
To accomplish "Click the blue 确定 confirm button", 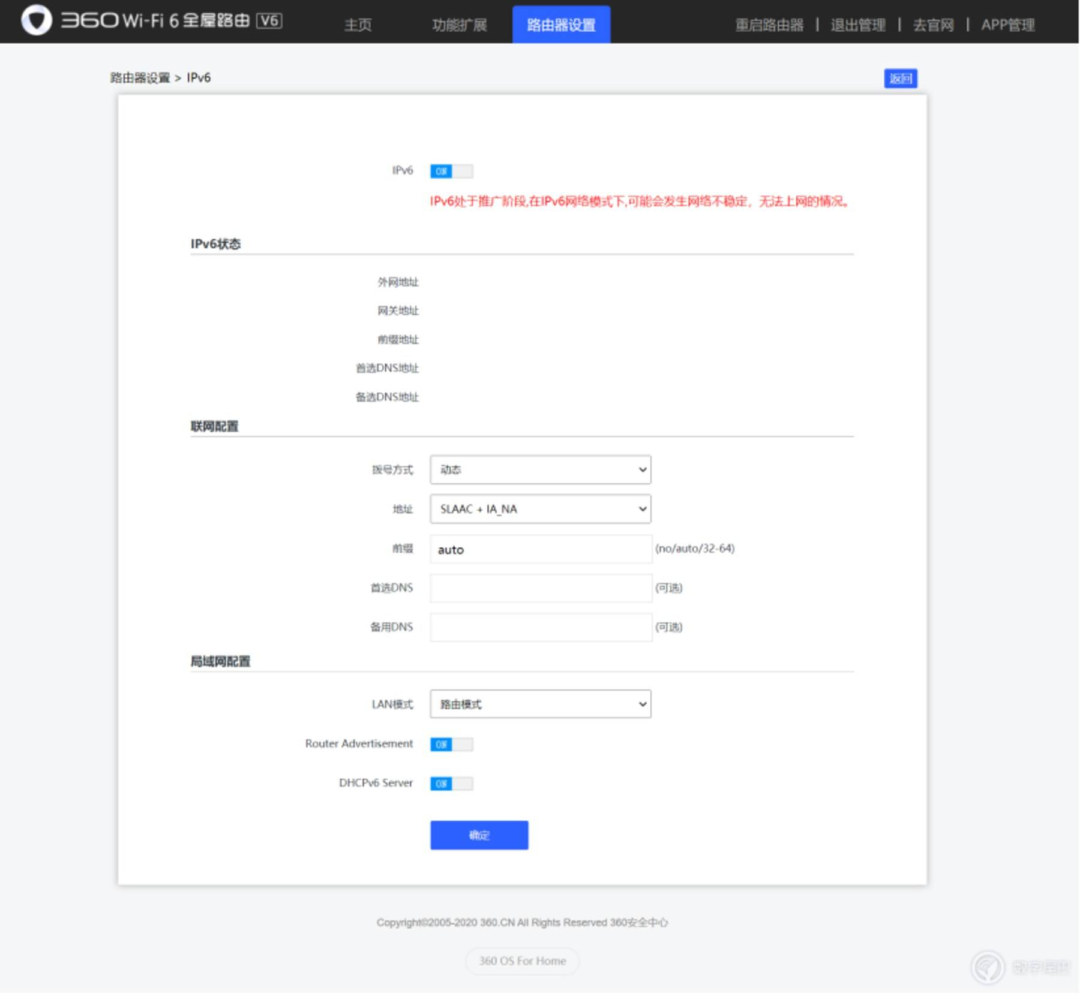I will pos(479,835).
